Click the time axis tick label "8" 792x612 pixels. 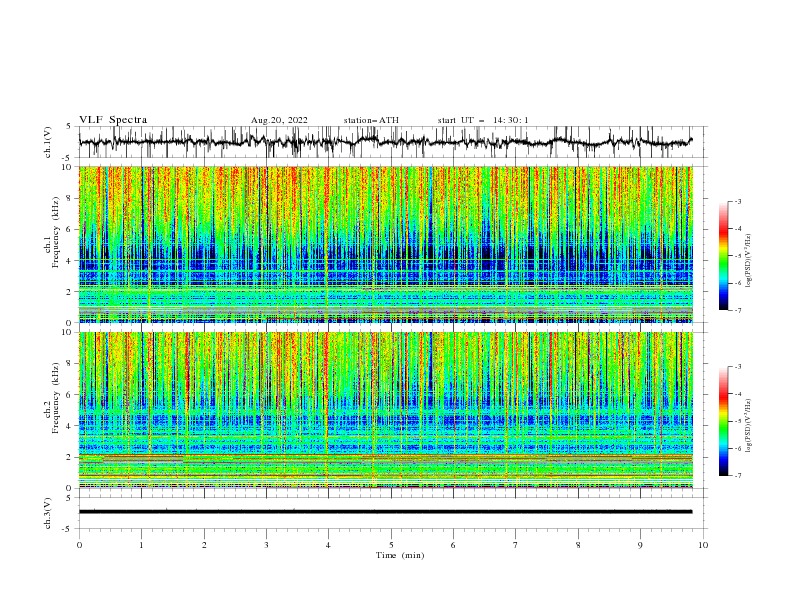tap(578, 545)
